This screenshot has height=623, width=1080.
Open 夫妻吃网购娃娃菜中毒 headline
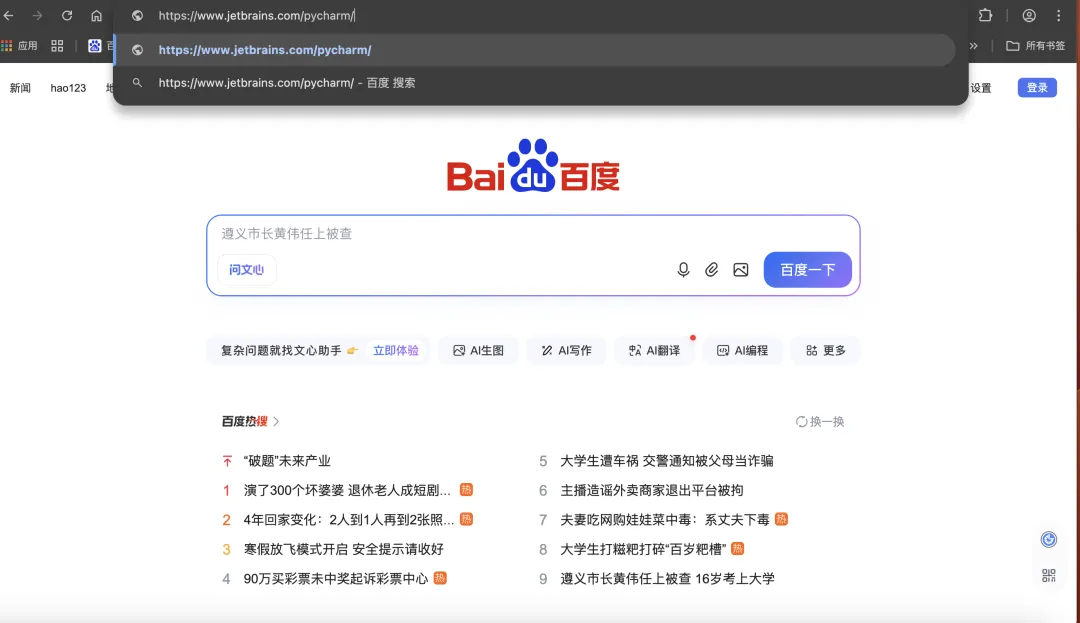coord(665,520)
